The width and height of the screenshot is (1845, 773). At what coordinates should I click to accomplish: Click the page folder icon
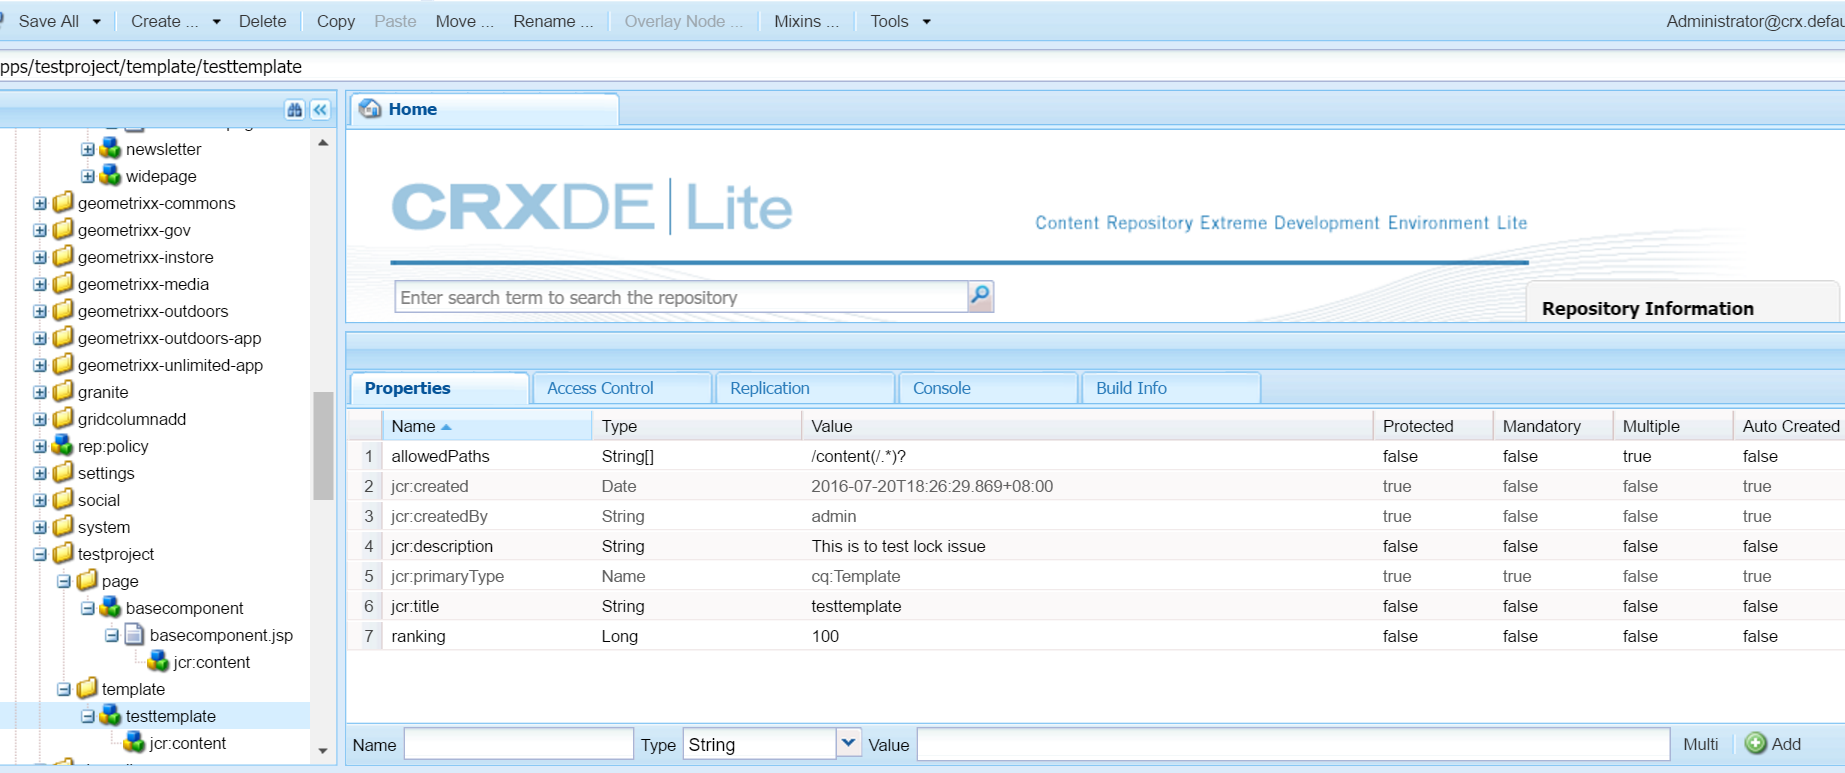(87, 581)
